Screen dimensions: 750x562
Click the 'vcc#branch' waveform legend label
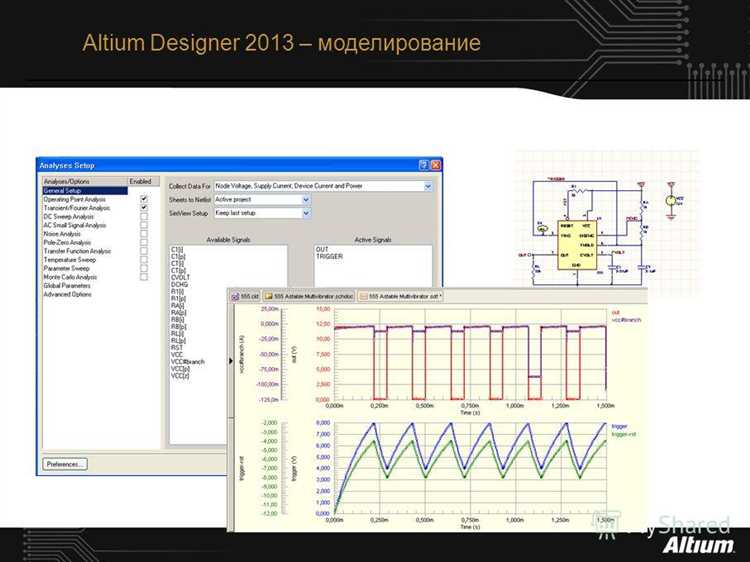pos(626,320)
